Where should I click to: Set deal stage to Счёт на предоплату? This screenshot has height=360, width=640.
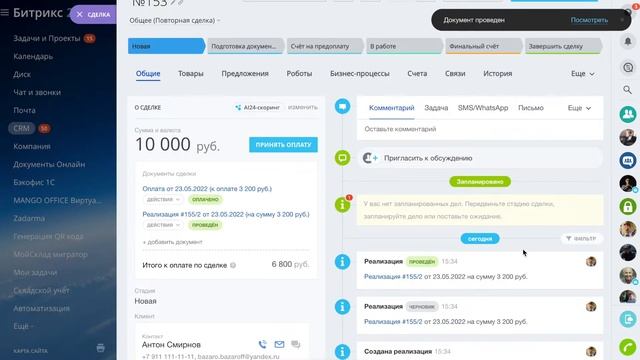324,46
